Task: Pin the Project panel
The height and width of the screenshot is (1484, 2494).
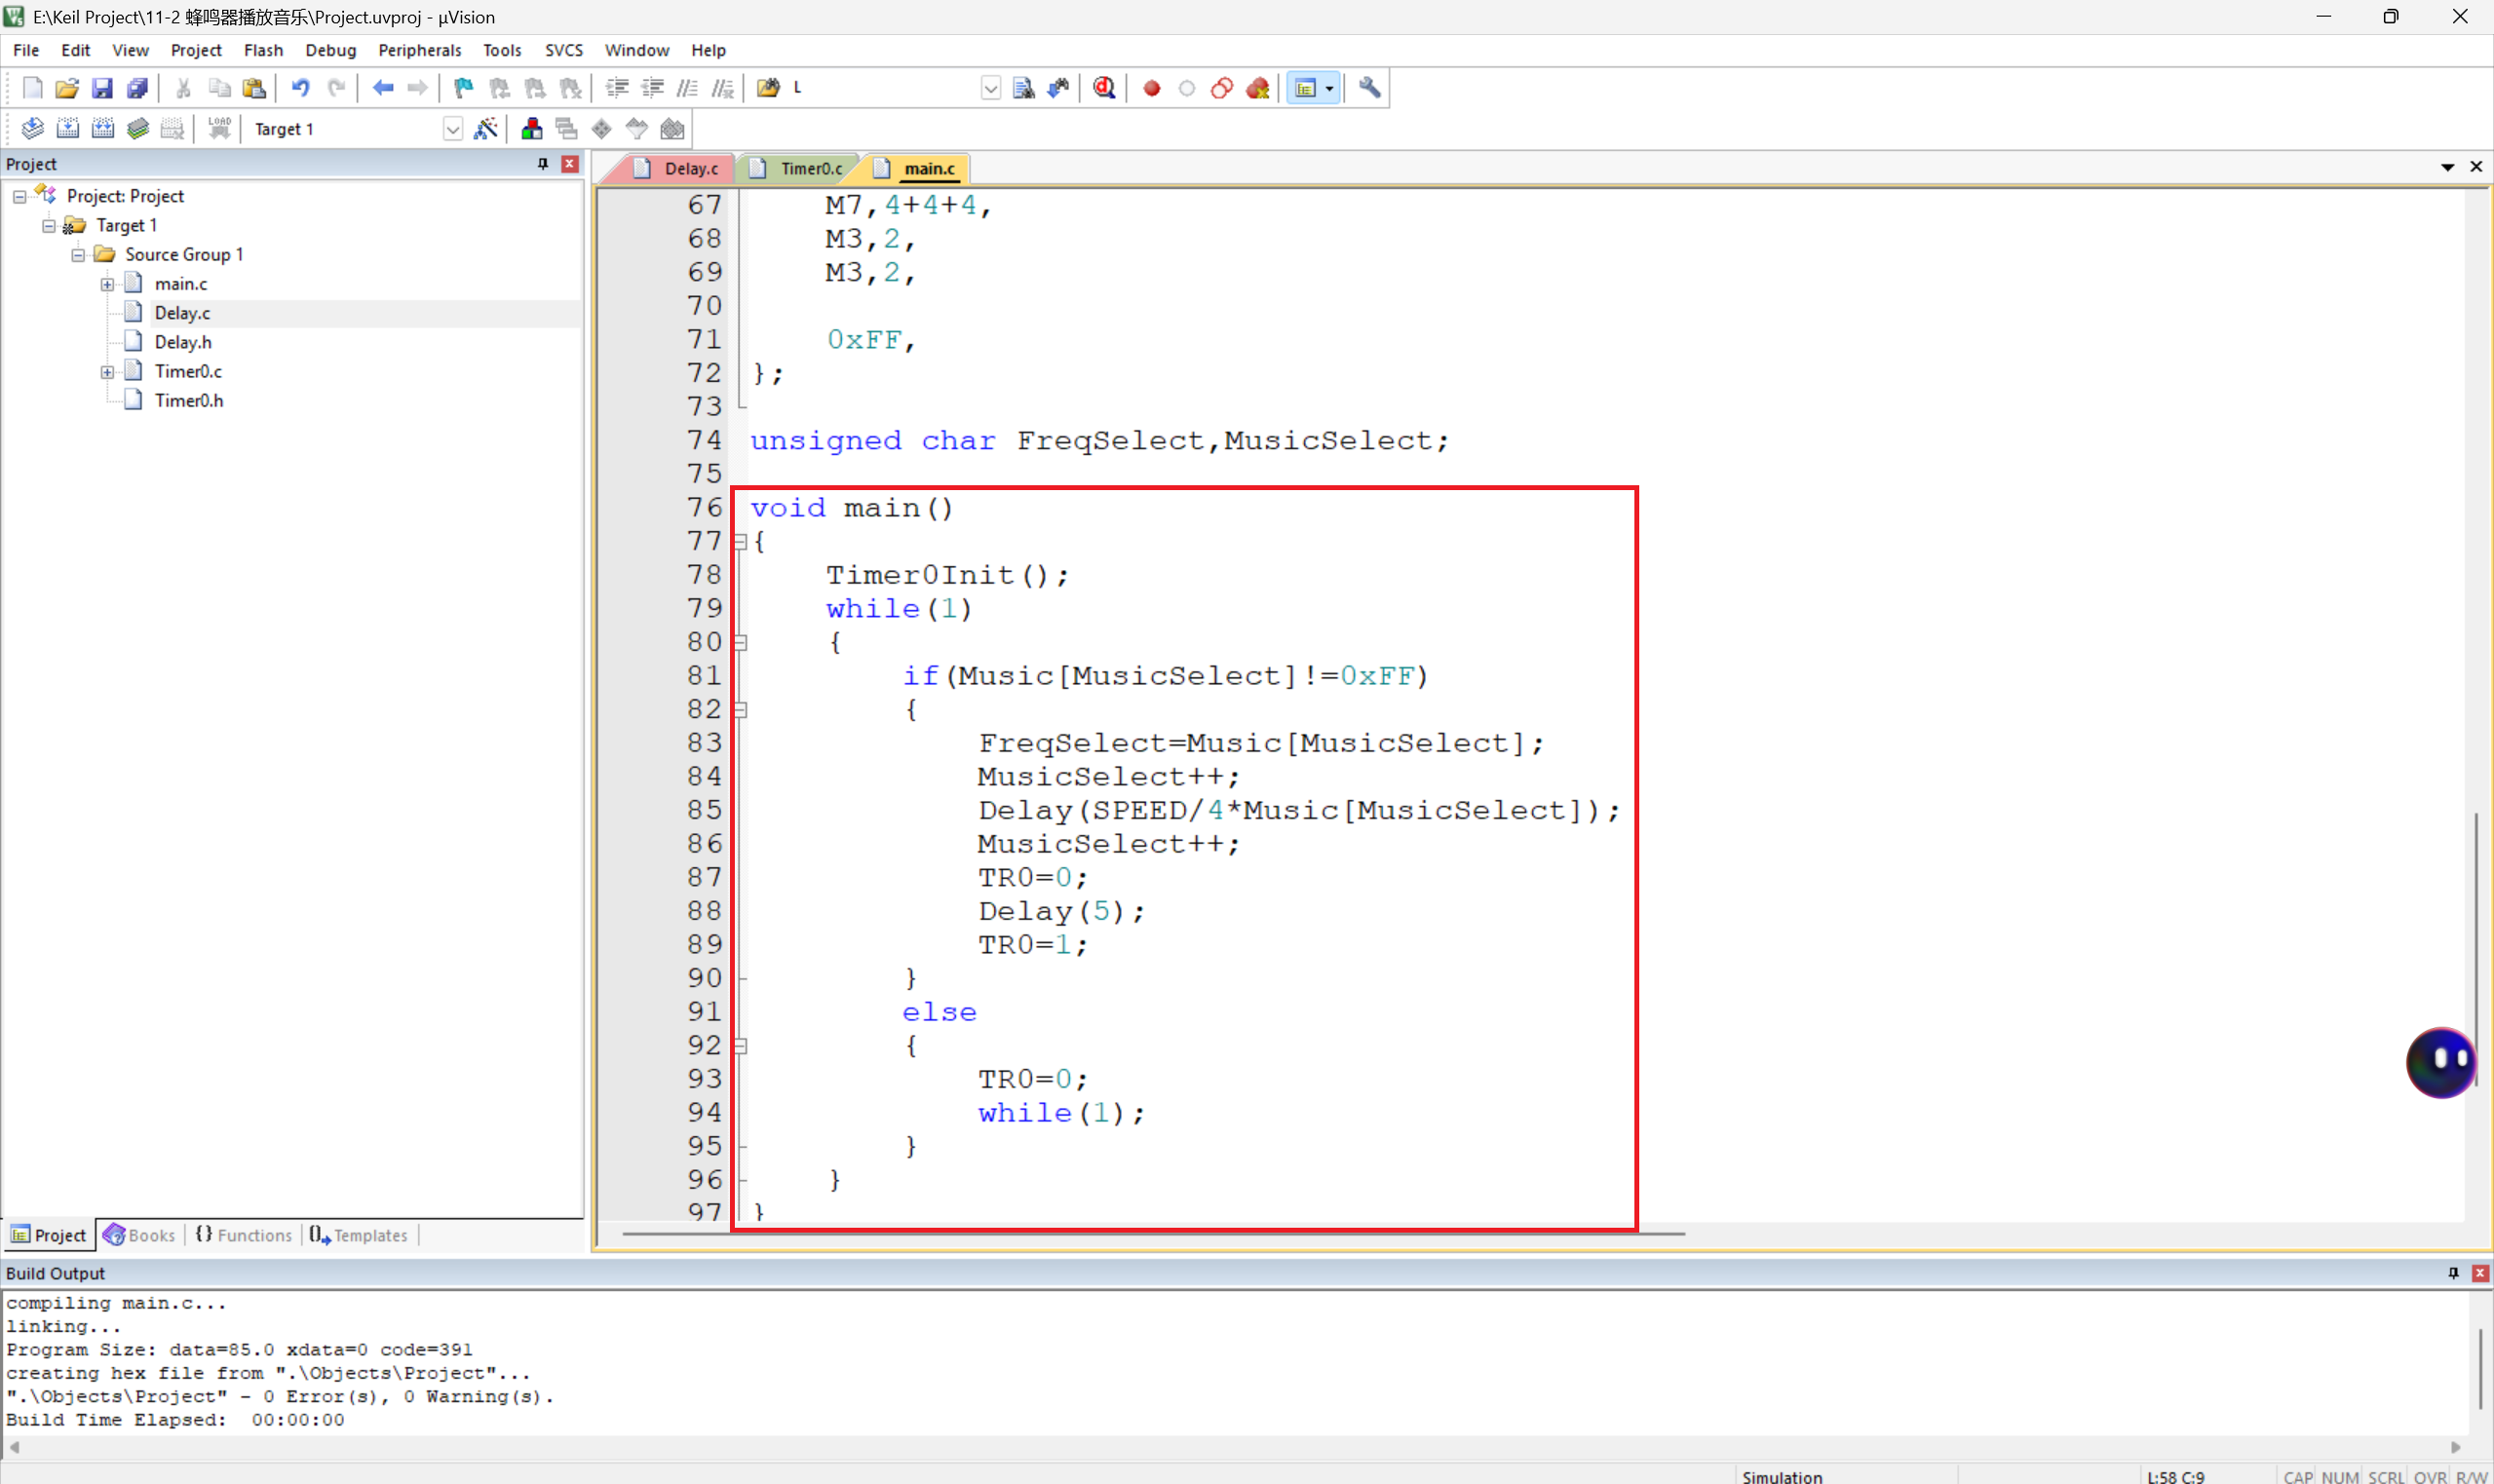Action: [543, 164]
